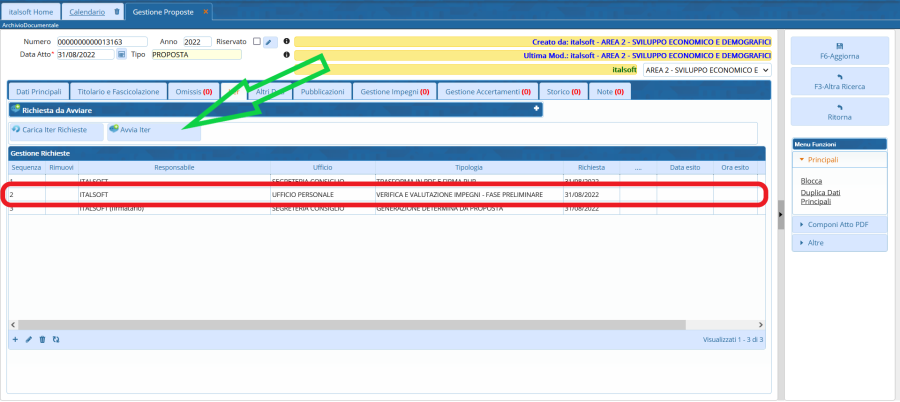Image resolution: width=900 pixels, height=402 pixels.
Task: Click the trash delete icon below grid
Action: click(x=42, y=340)
